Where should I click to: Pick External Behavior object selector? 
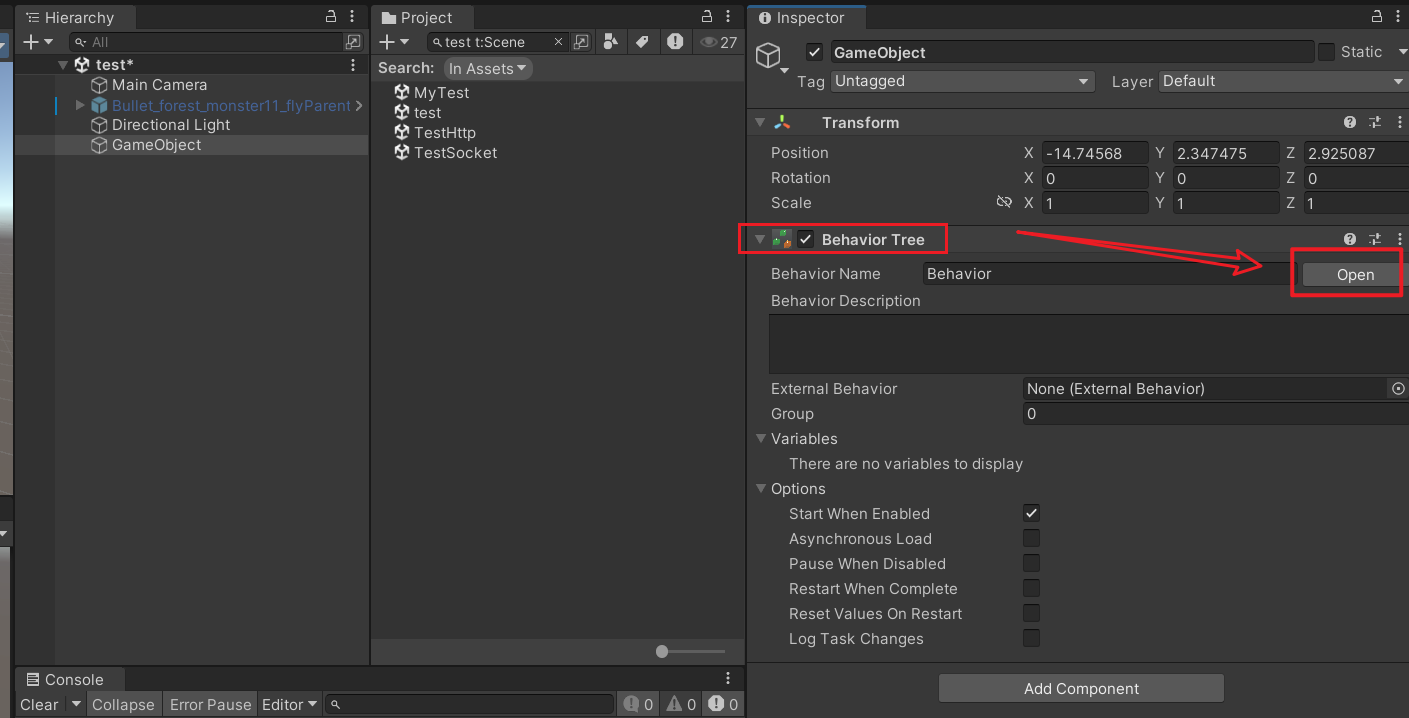click(x=1398, y=389)
